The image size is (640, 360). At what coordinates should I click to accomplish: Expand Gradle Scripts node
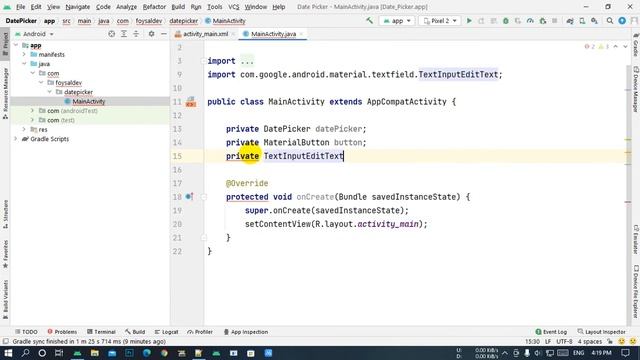pos(16,139)
